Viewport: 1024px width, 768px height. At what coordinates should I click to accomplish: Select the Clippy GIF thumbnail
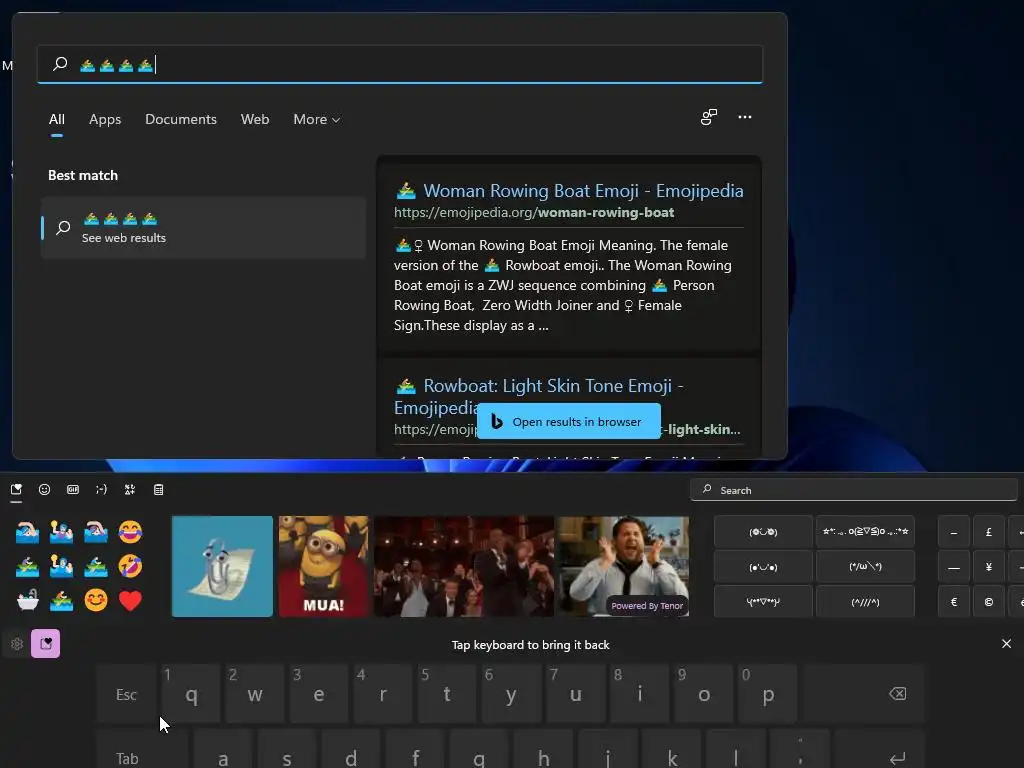coord(222,566)
